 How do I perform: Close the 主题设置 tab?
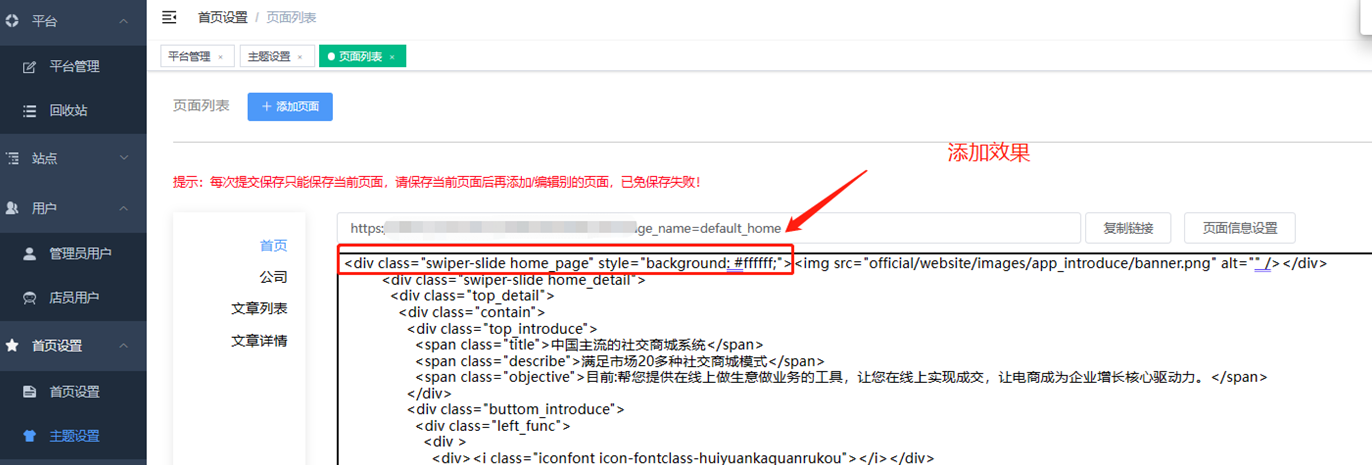click(300, 57)
